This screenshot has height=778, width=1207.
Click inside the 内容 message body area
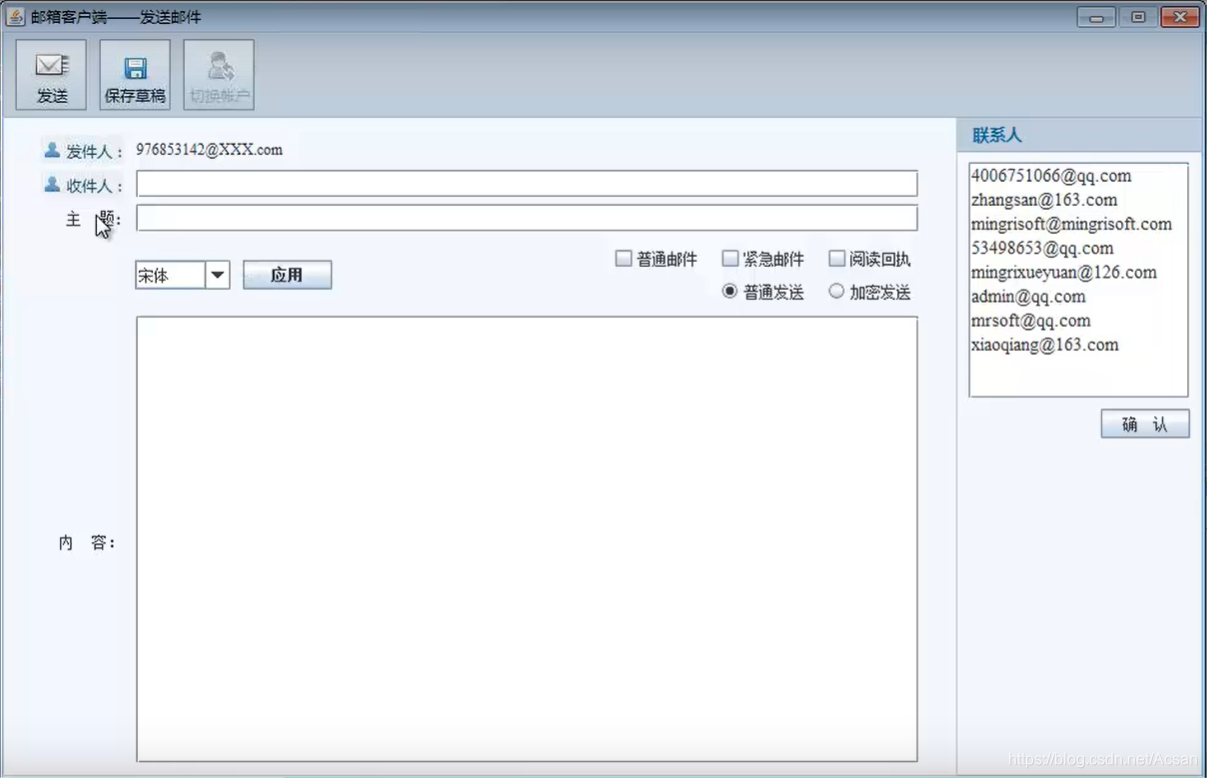point(527,539)
